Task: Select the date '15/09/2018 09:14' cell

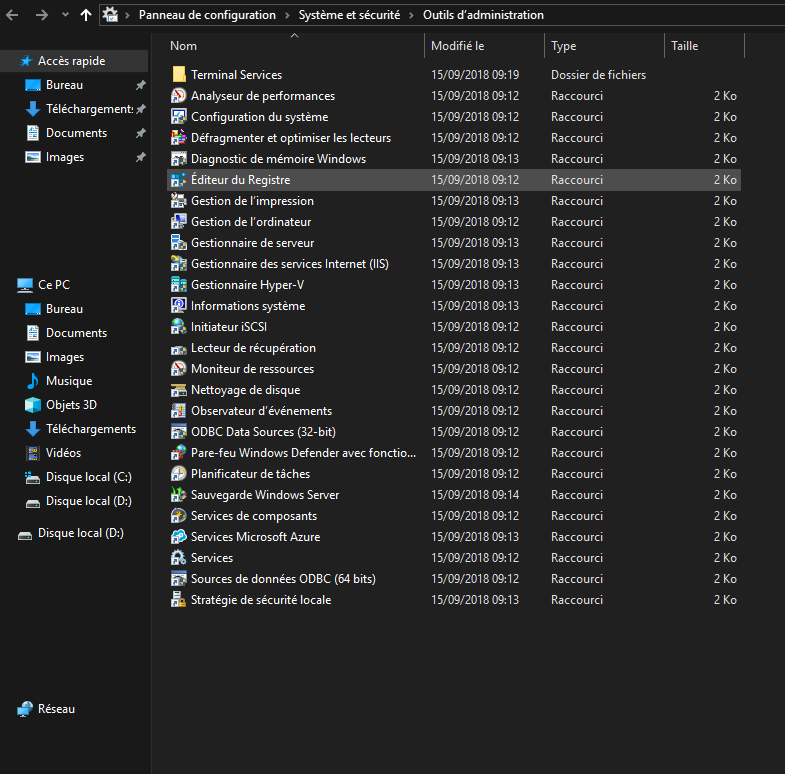Action: 475,495
